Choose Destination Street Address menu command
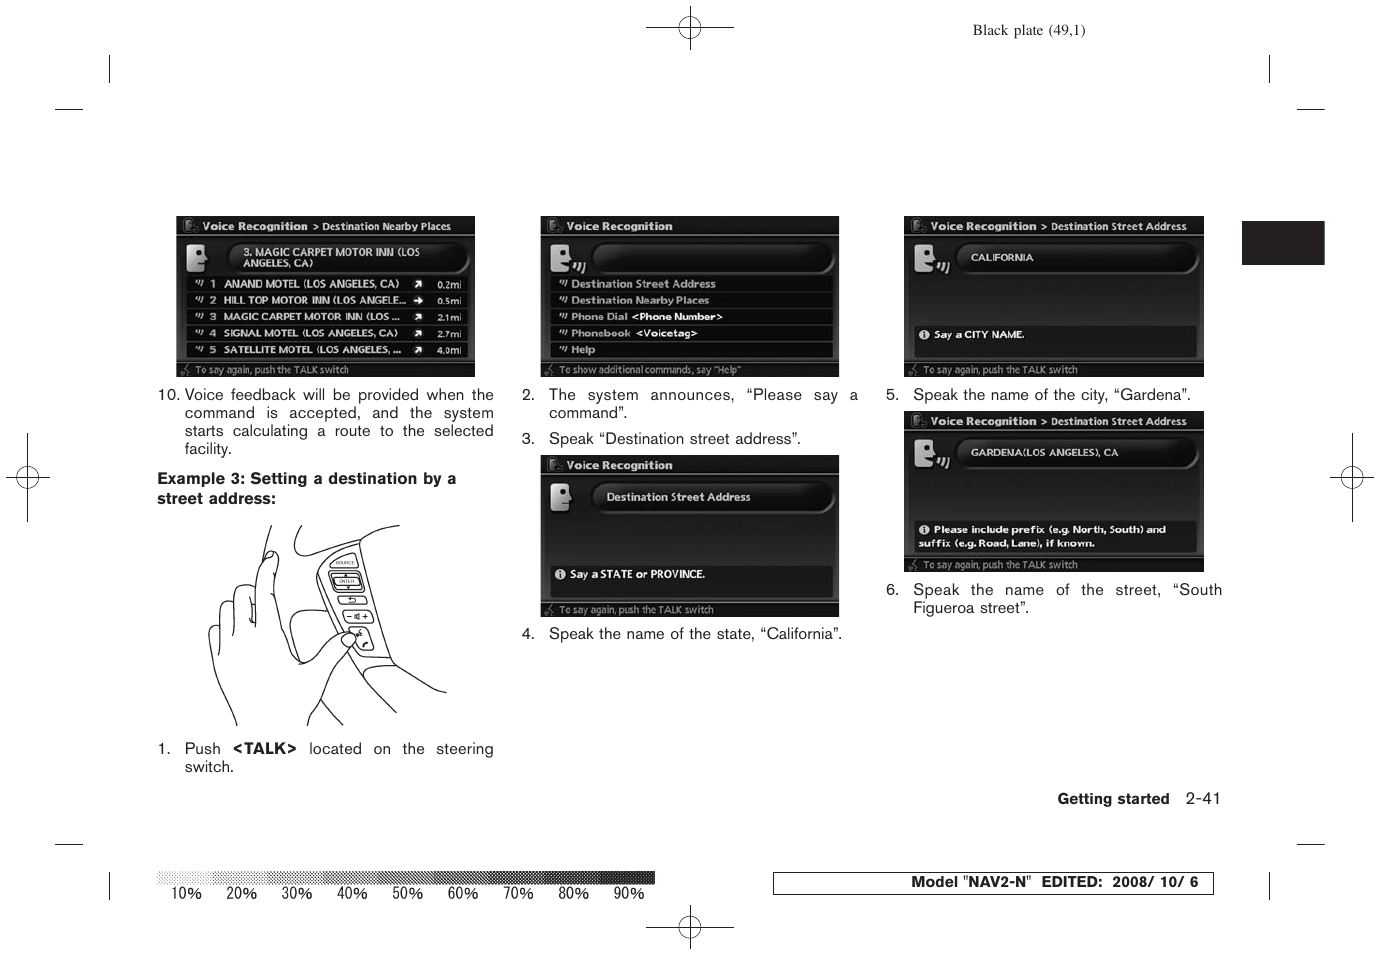This screenshot has width=1381, height=954. coord(692,284)
